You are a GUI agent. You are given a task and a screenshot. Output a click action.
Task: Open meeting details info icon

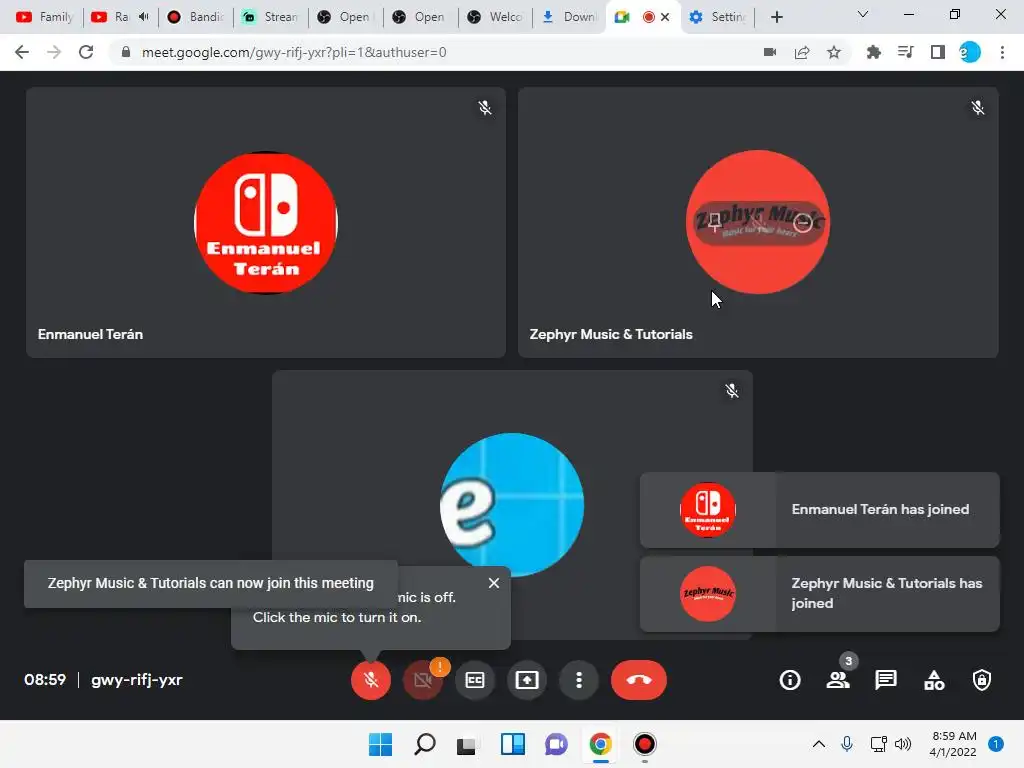(790, 680)
